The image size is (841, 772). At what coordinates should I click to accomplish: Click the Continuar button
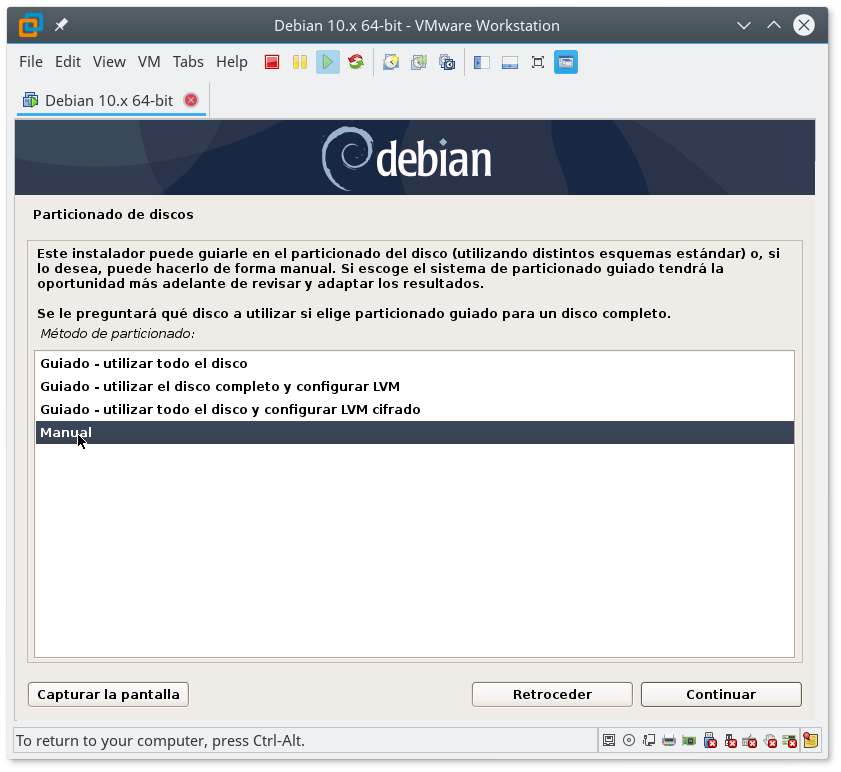[721, 695]
